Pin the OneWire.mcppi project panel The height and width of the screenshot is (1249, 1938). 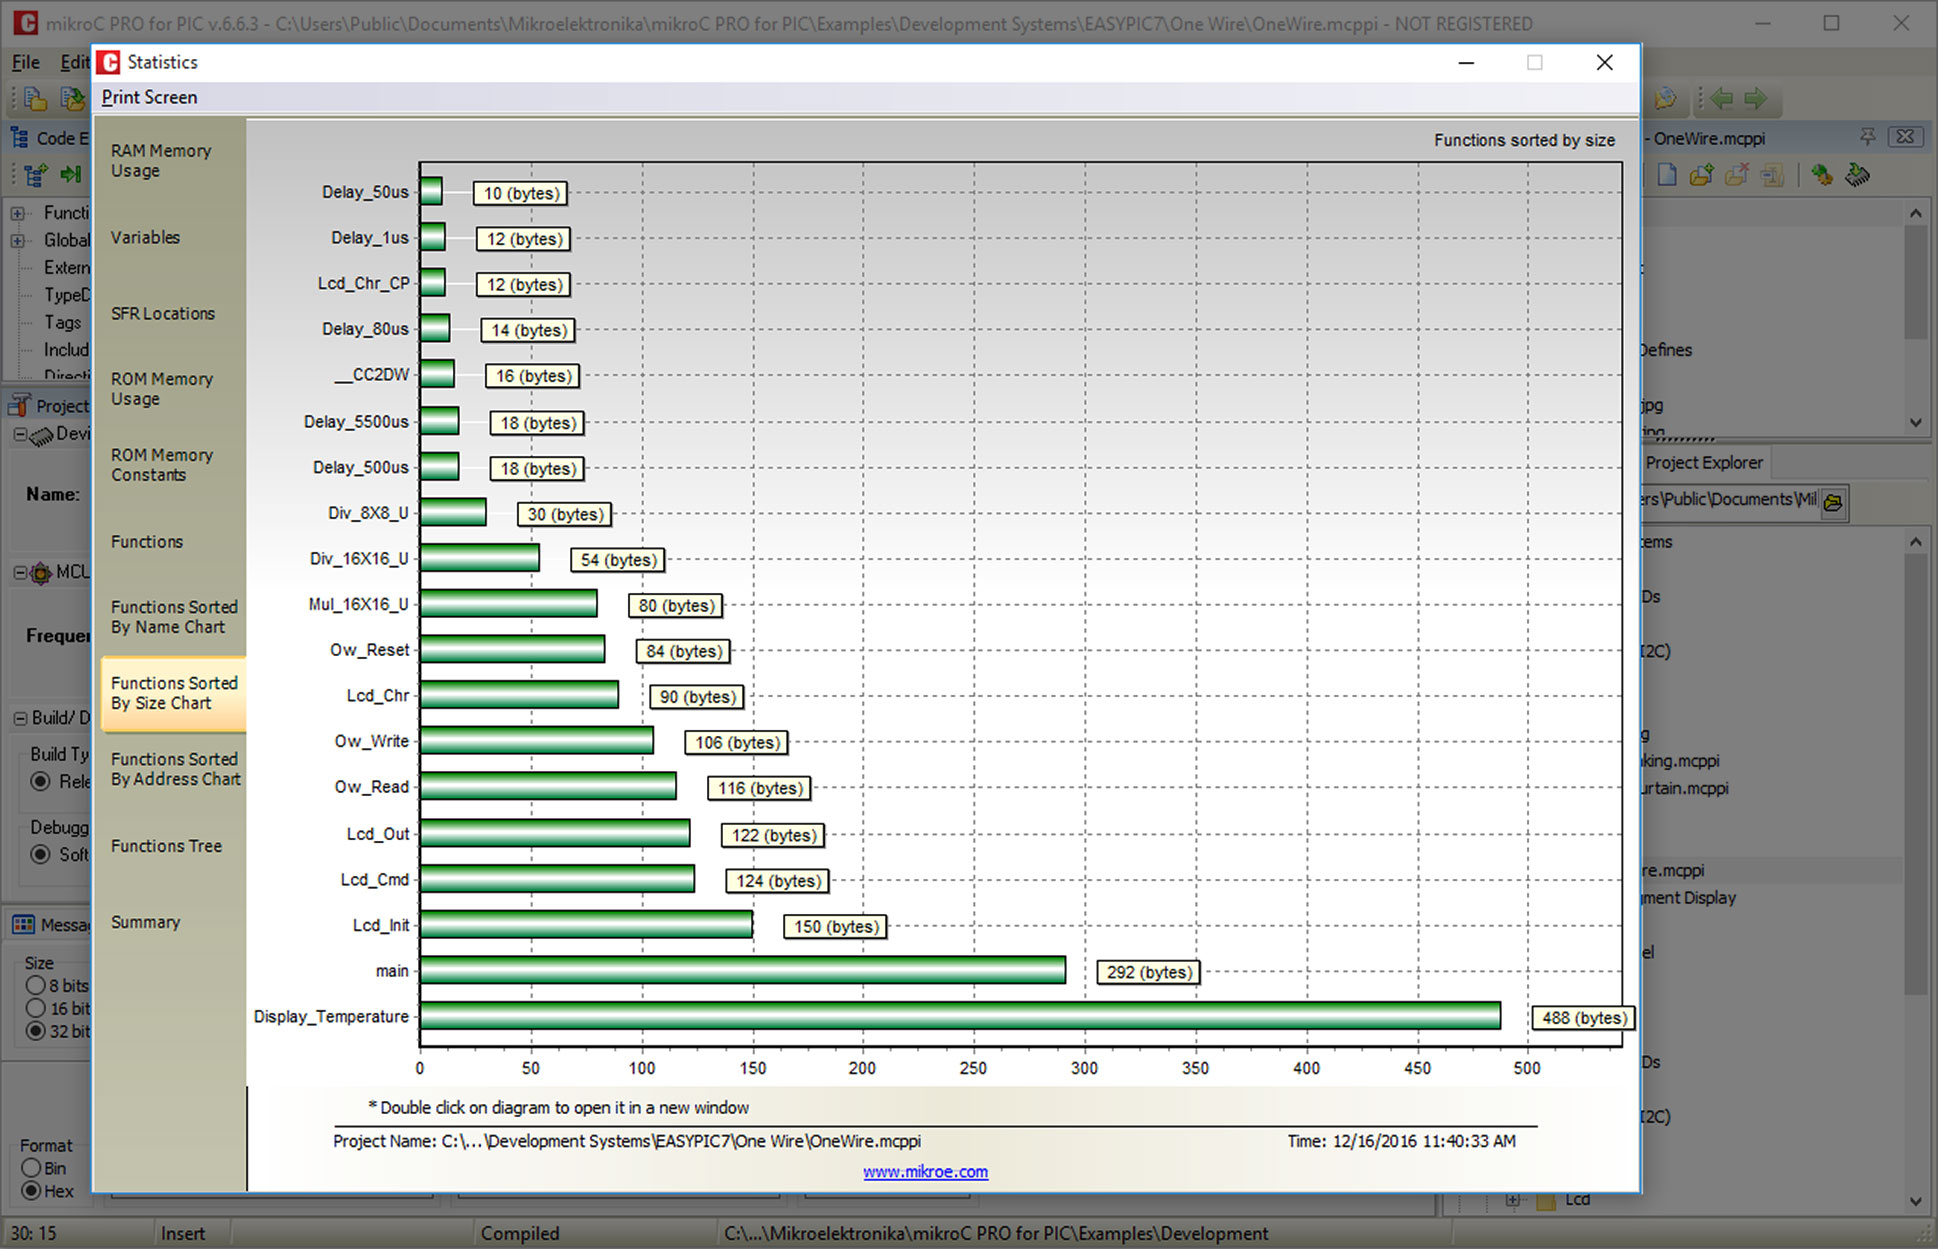point(1867,137)
